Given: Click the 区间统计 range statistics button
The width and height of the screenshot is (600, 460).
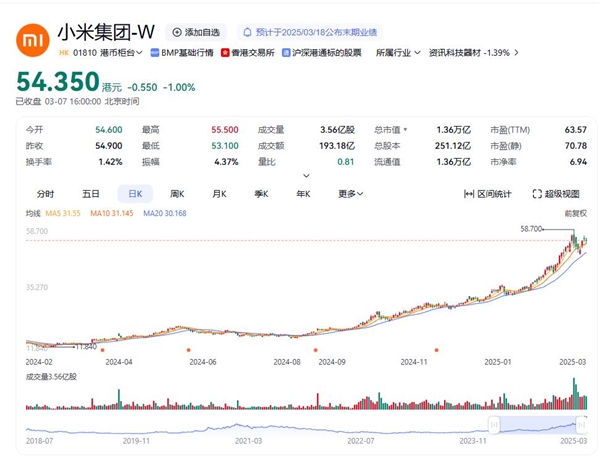Looking at the screenshot, I should click(488, 194).
